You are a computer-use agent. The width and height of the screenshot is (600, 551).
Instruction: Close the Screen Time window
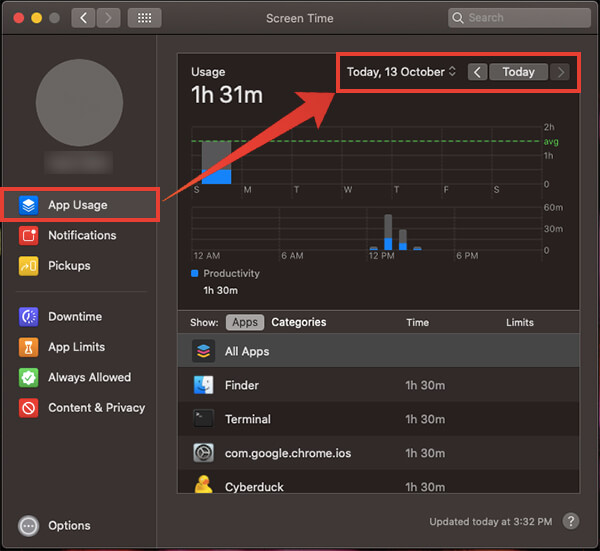click(19, 18)
